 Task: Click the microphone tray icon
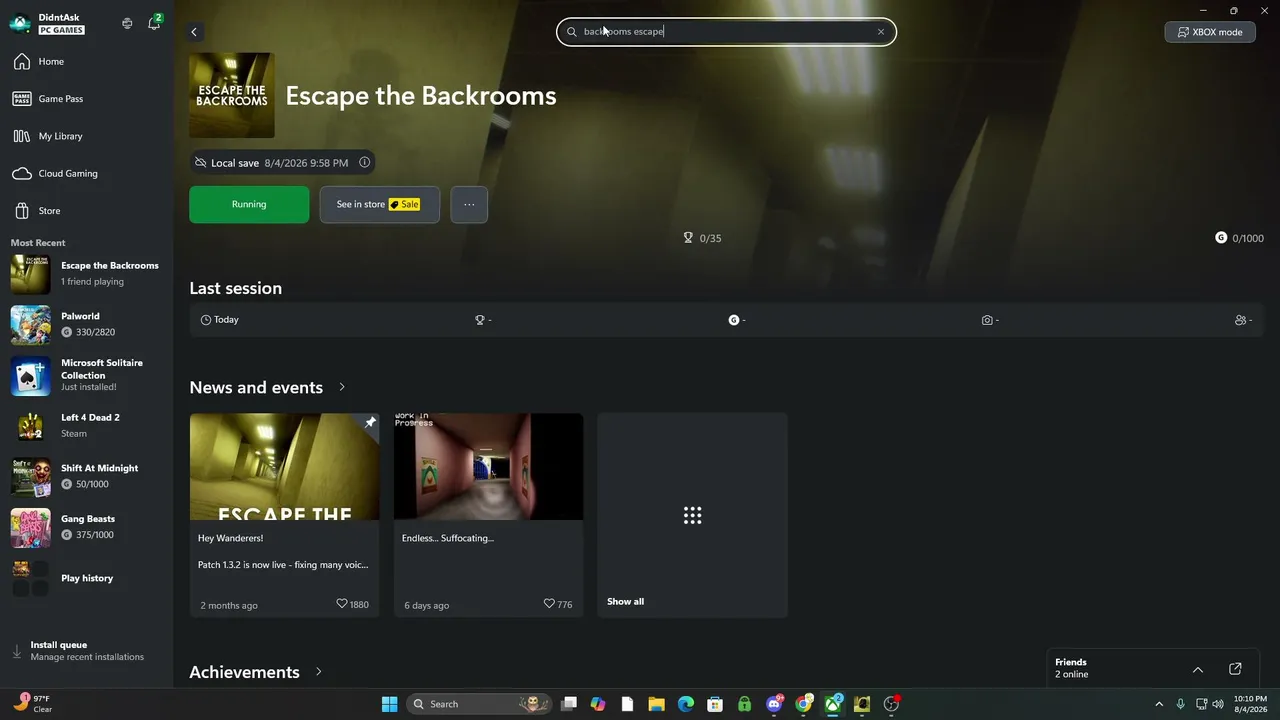coord(1181,704)
